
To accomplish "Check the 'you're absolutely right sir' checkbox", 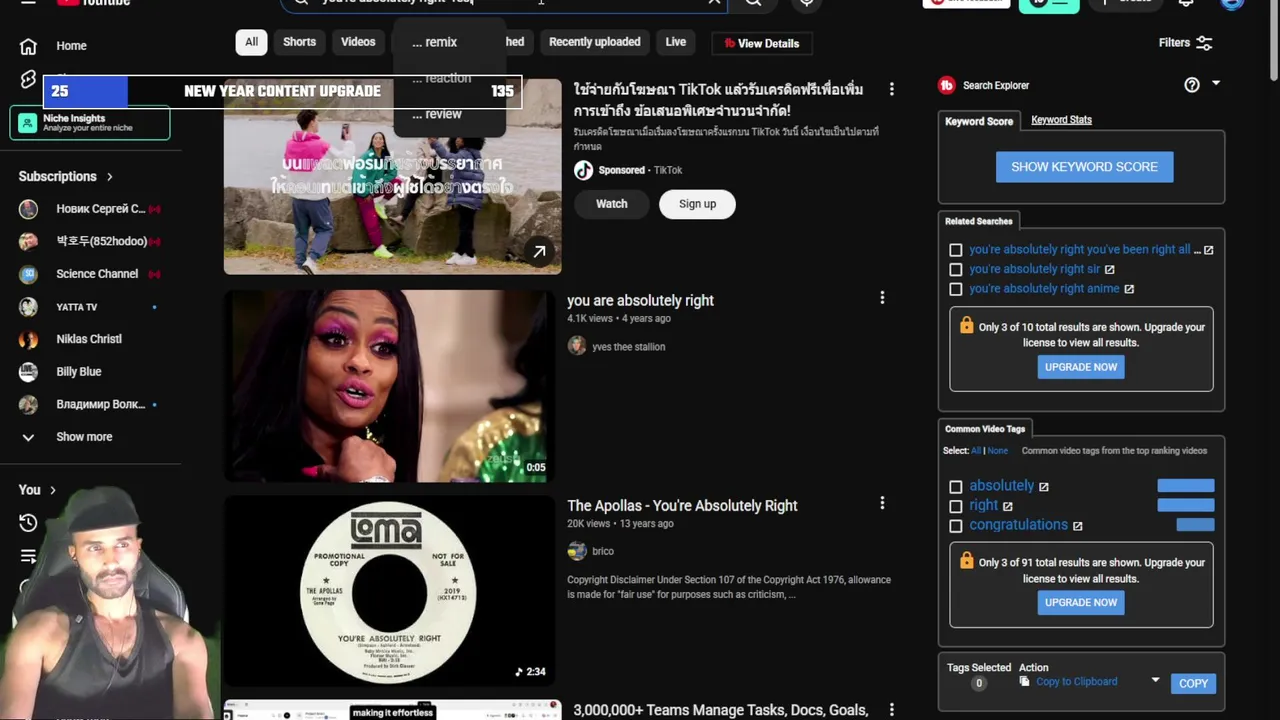I will coord(956,269).
